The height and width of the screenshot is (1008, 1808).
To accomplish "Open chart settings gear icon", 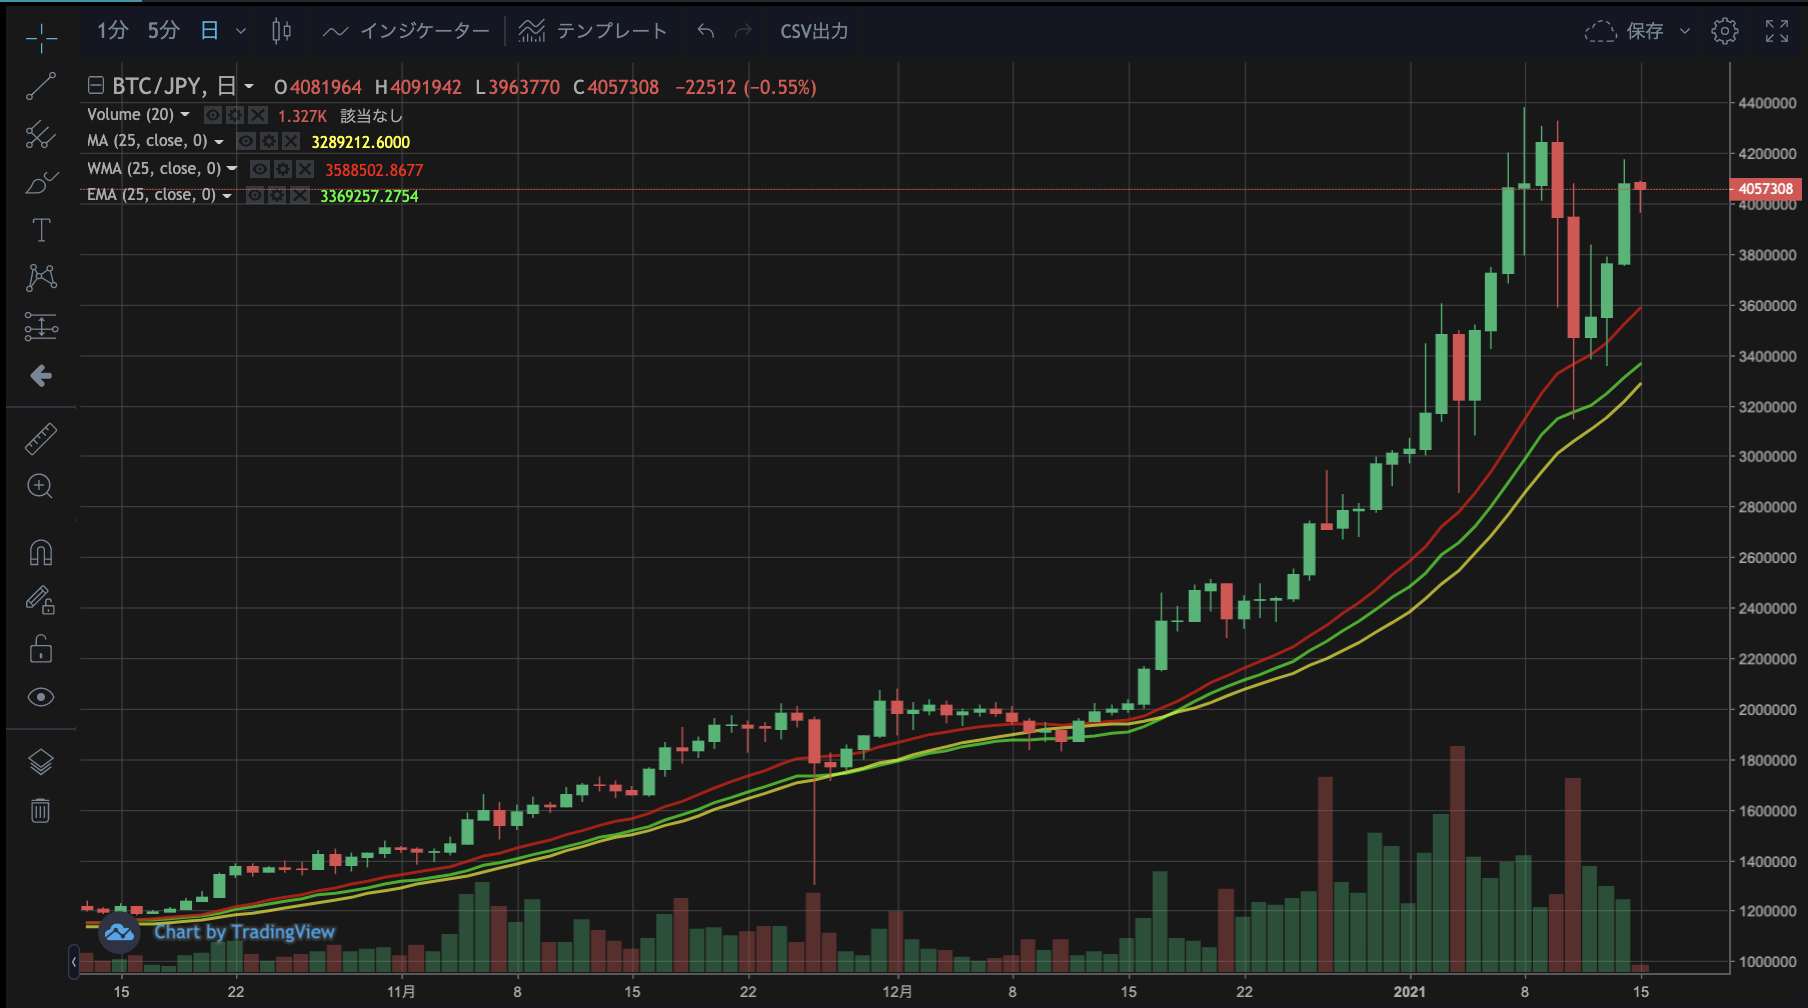I will point(1724,31).
